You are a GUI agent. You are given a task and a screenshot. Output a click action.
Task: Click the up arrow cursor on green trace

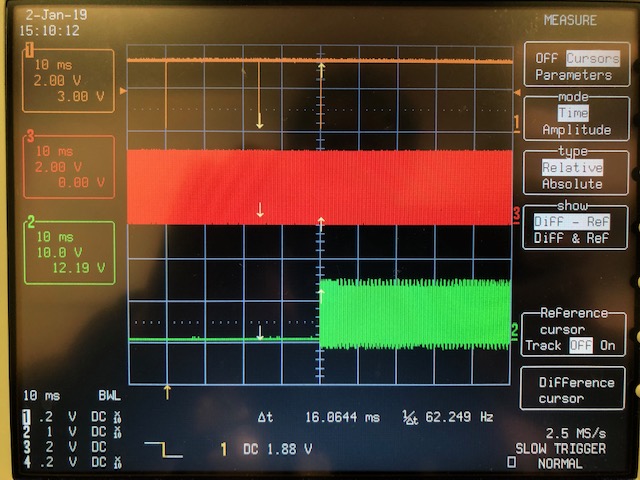[321, 296]
